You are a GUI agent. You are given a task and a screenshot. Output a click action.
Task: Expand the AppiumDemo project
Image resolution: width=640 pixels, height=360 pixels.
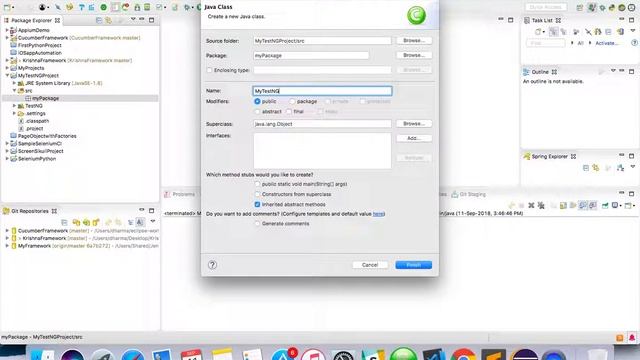[7, 30]
